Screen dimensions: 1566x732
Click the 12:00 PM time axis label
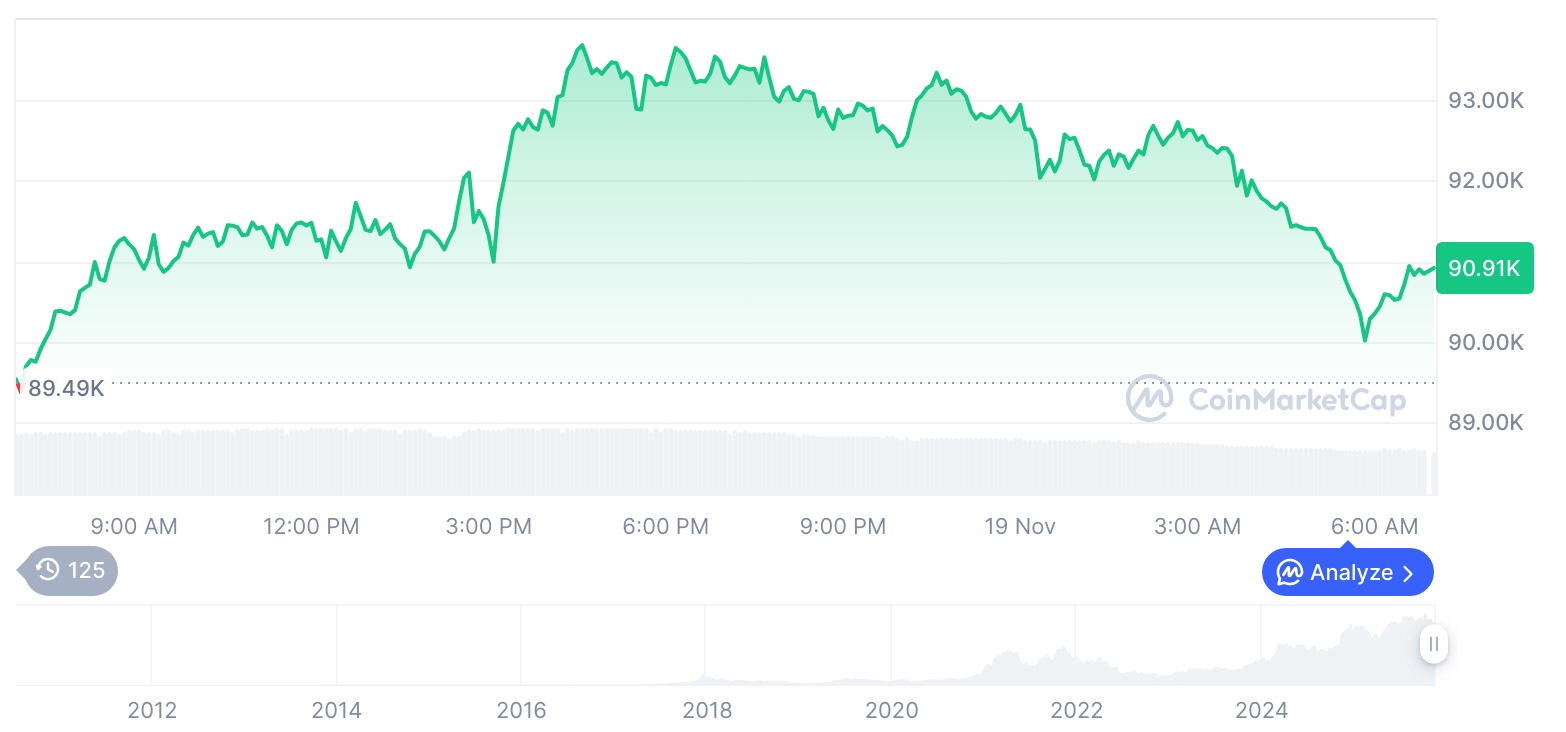pyautogui.click(x=310, y=526)
